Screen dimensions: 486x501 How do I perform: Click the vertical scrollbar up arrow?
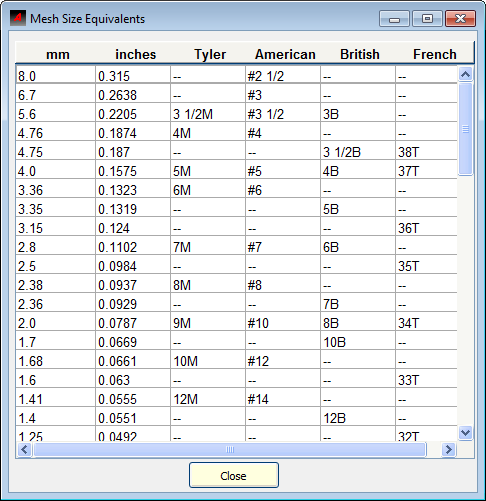[465, 74]
